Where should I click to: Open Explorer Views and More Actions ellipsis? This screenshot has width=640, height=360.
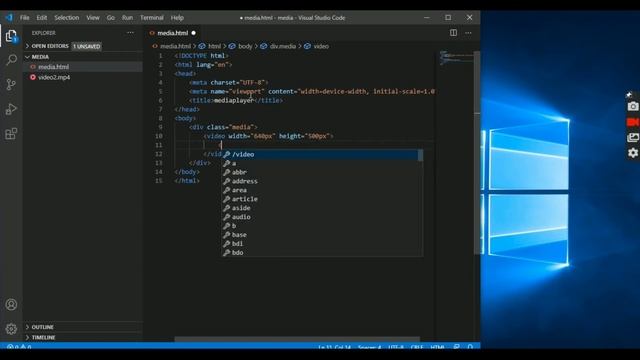click(130, 33)
